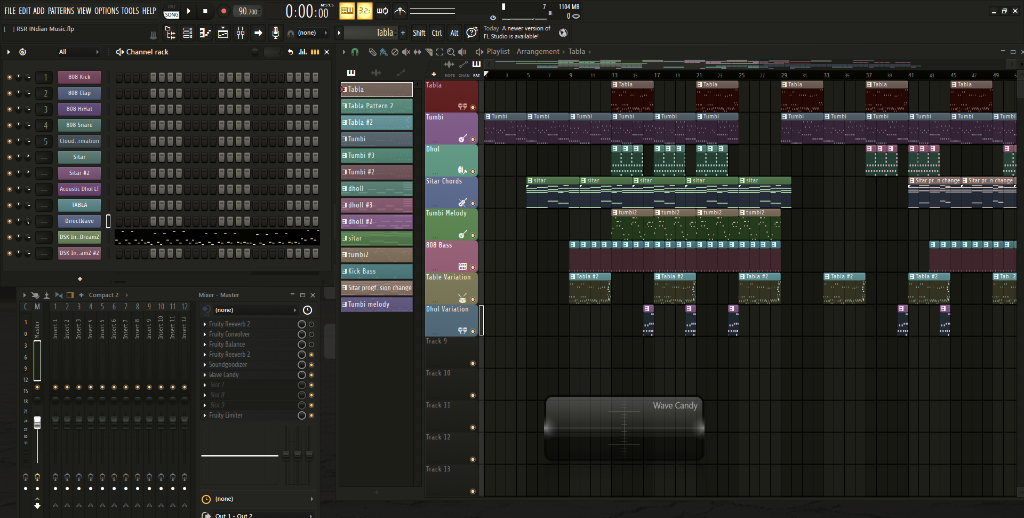The height and width of the screenshot is (518, 1024).
Task: Click the 808 Bass track keyboard icon
Action: (x=462, y=267)
